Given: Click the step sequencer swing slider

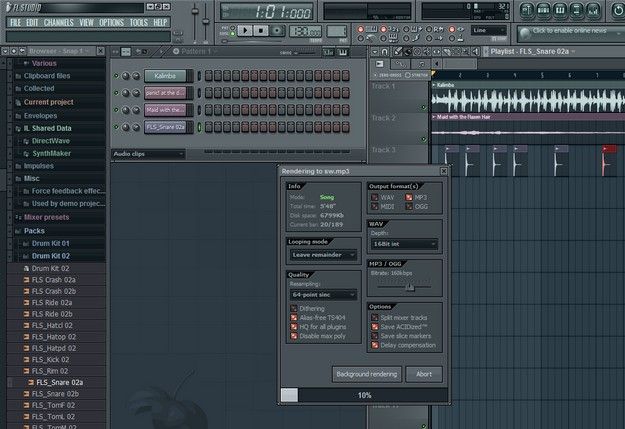Looking at the screenshot, I should pos(297,53).
